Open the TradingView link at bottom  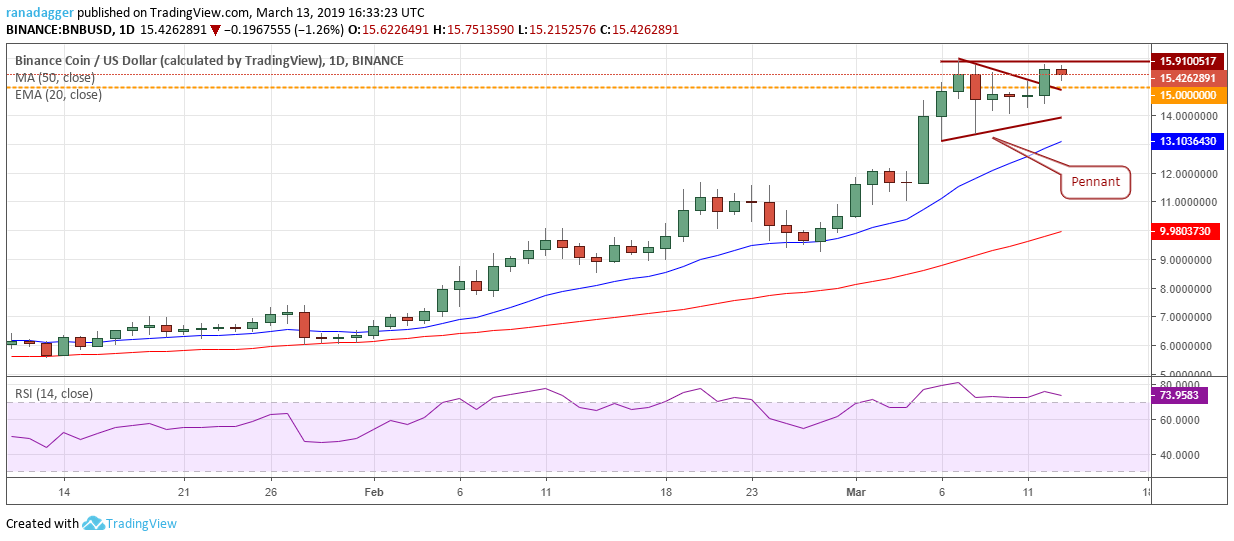coord(142,524)
